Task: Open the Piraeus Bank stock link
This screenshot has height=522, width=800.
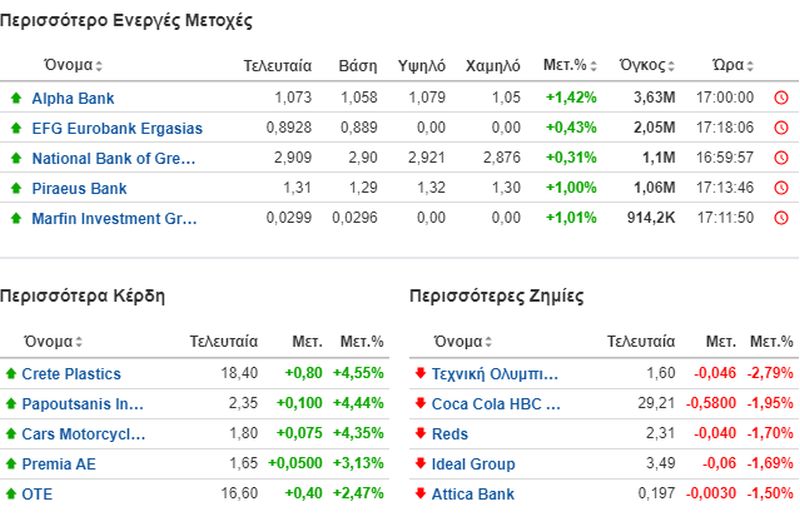Action: [79, 188]
